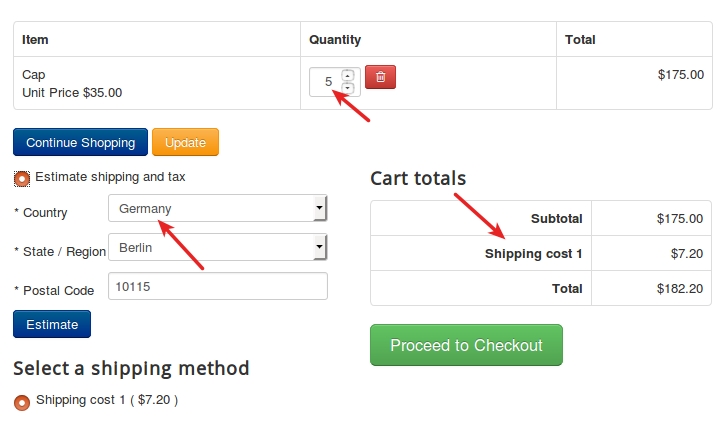Click the blue Estimate button
This screenshot has height=423, width=722.
tap(52, 324)
